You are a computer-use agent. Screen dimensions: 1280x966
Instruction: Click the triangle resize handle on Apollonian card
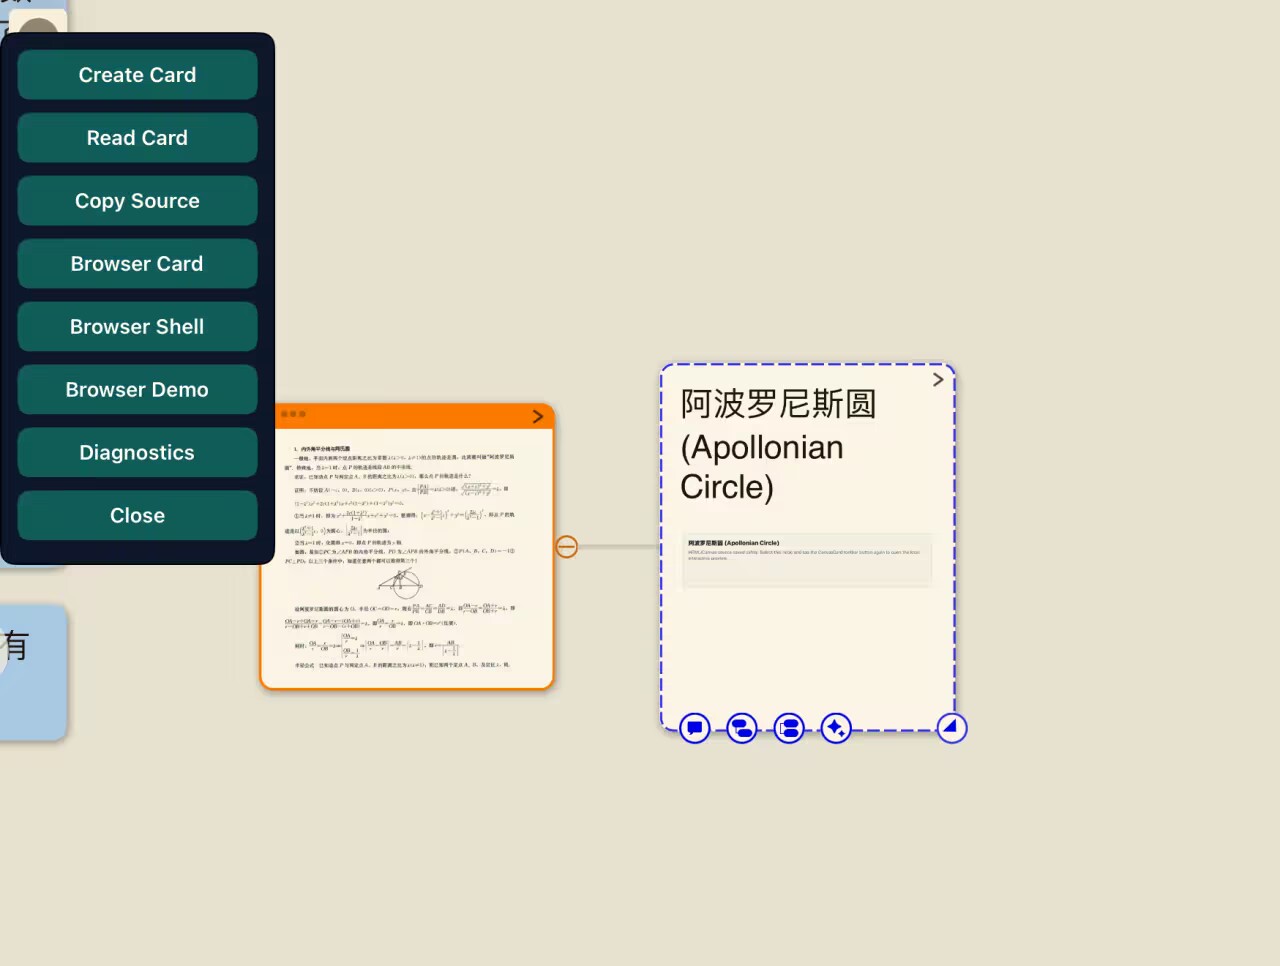951,727
